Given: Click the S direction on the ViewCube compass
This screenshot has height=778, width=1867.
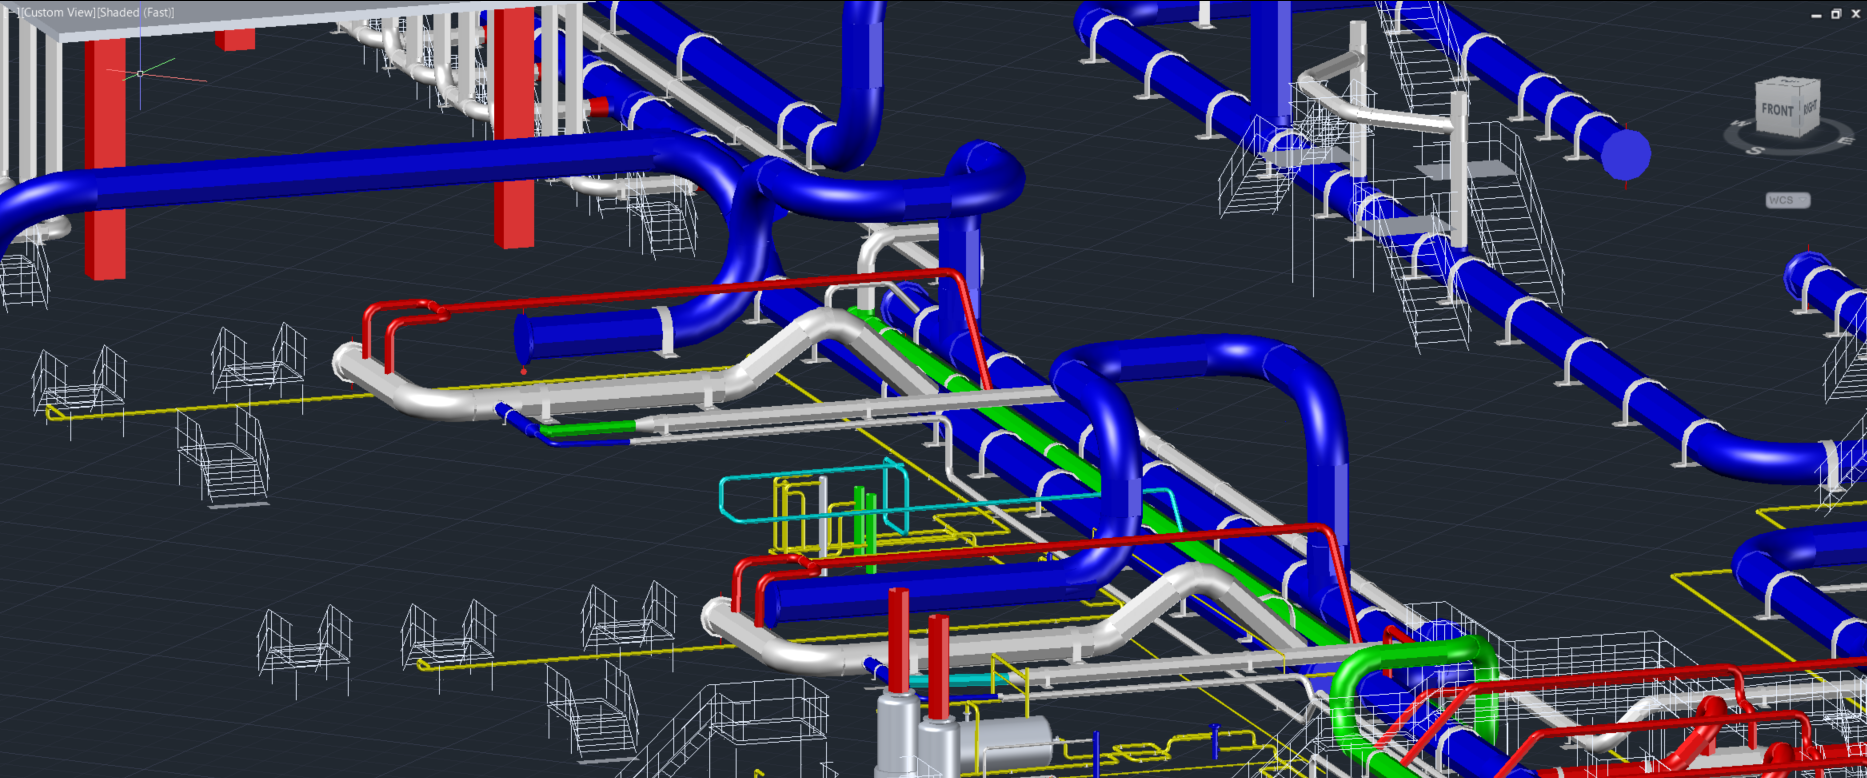Looking at the screenshot, I should (x=1754, y=150).
